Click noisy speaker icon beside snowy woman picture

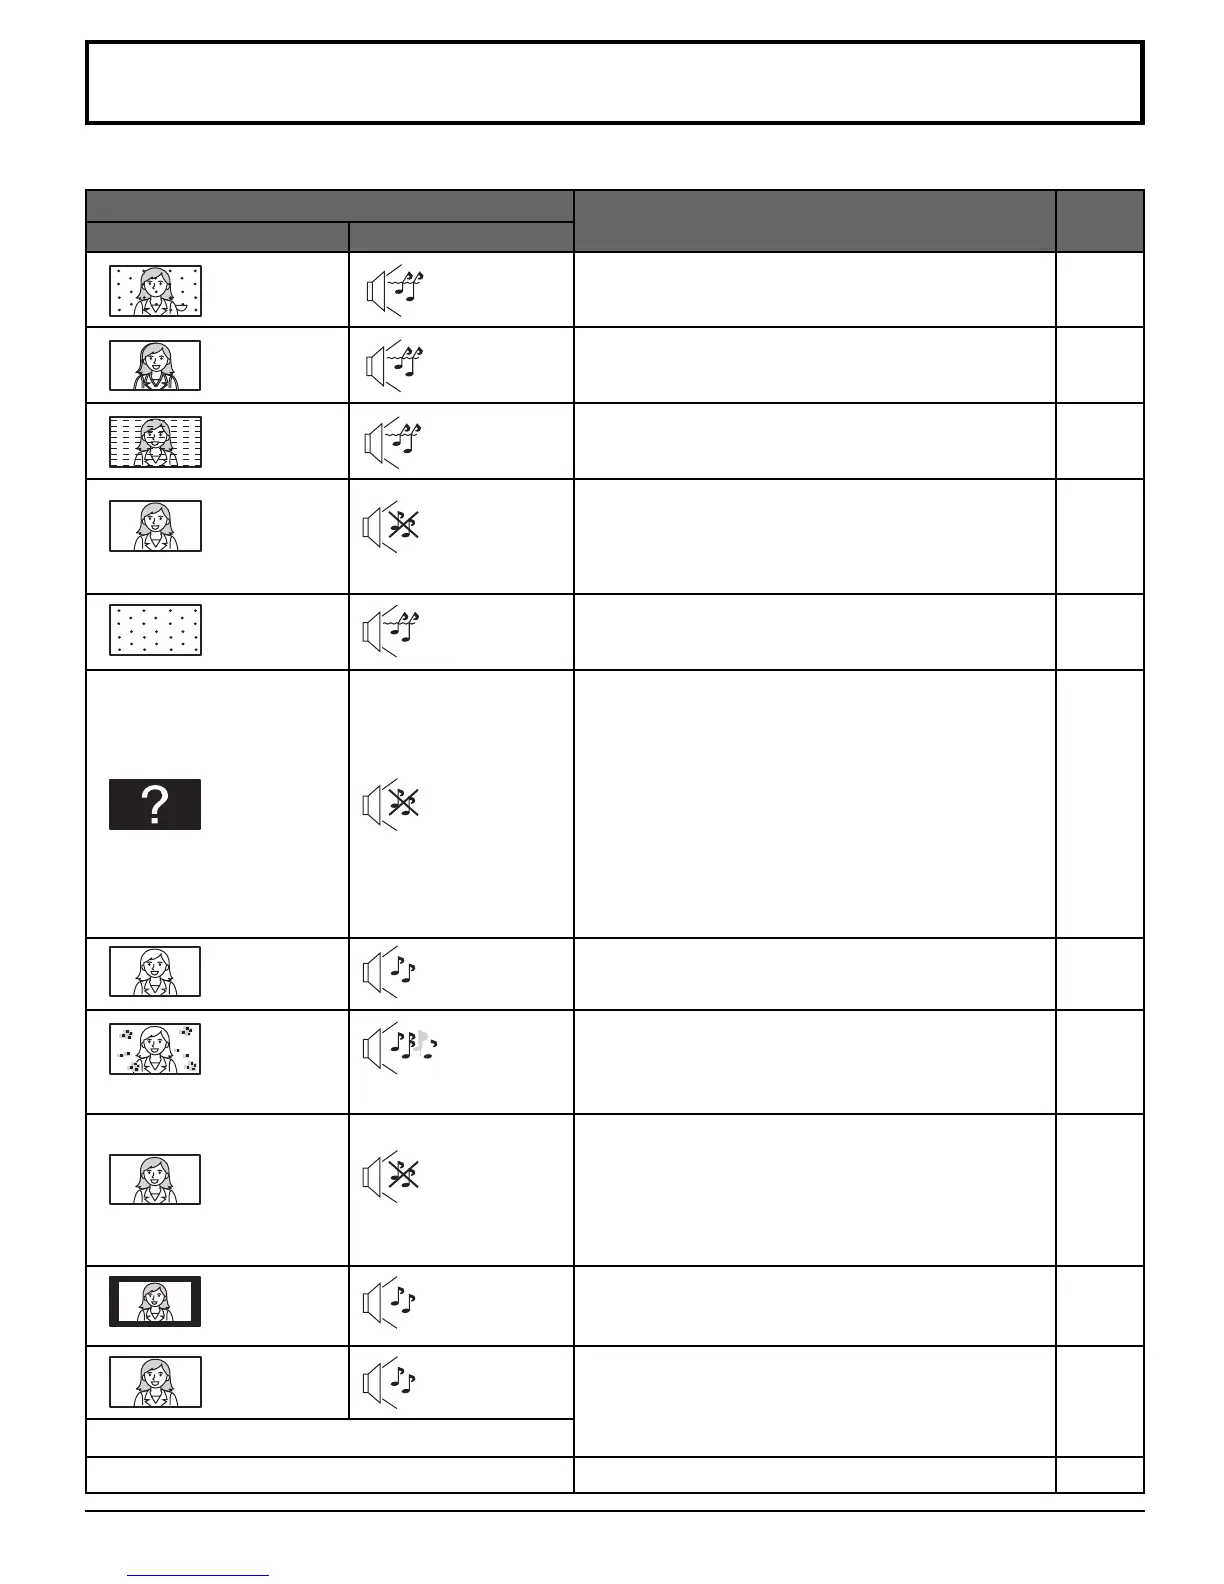coord(391,291)
